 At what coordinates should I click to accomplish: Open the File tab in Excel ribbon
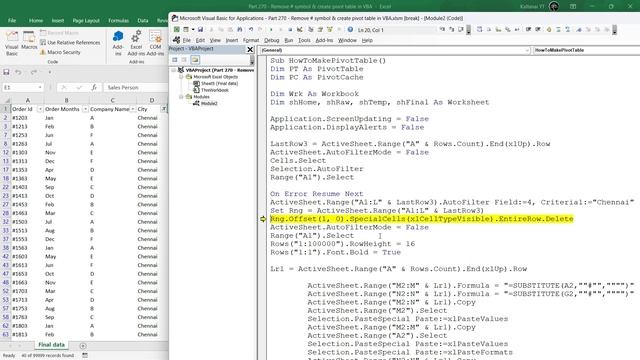tap(12, 20)
